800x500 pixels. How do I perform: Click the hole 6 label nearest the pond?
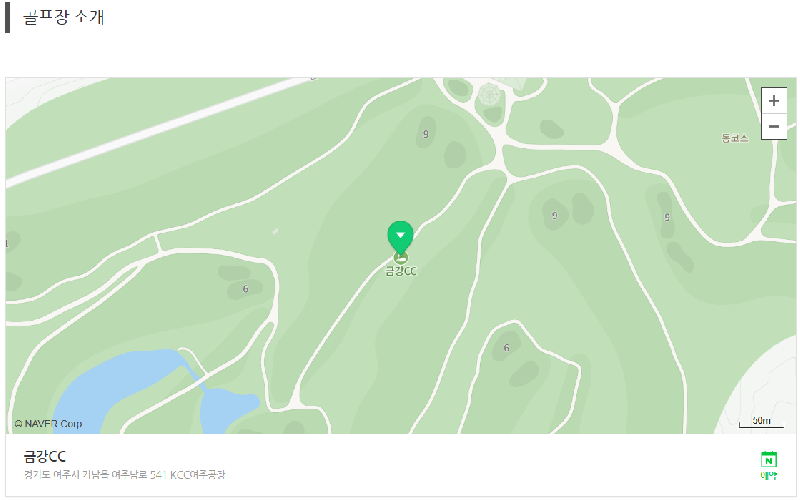pyautogui.click(x=245, y=289)
